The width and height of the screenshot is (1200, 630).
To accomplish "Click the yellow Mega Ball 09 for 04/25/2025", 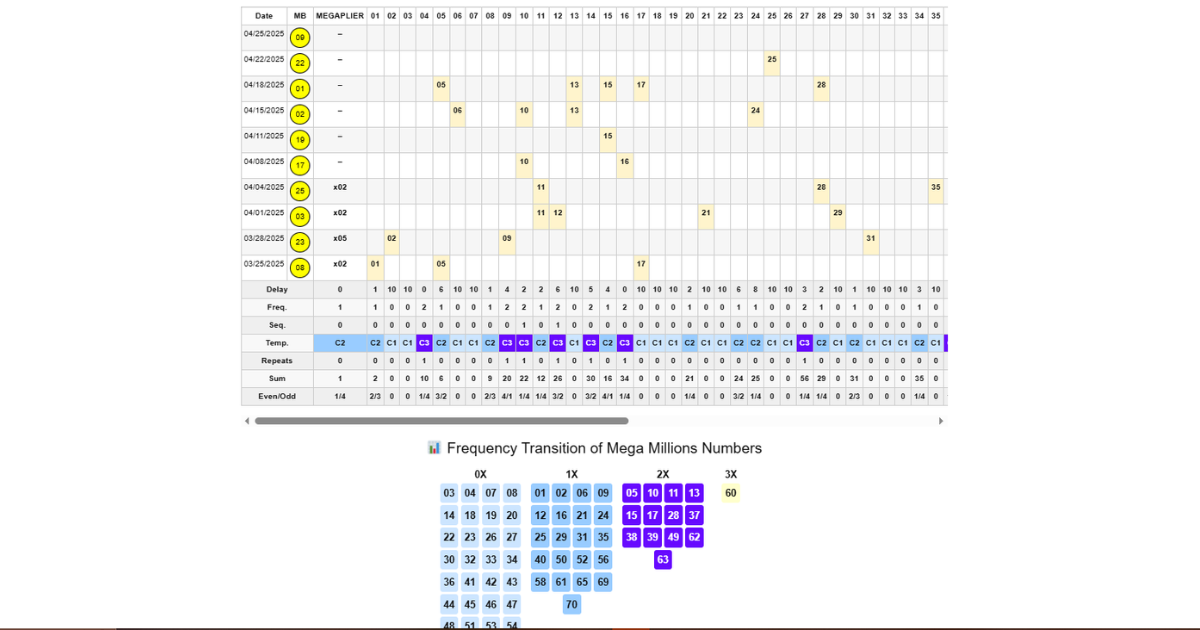I will click(300, 38).
